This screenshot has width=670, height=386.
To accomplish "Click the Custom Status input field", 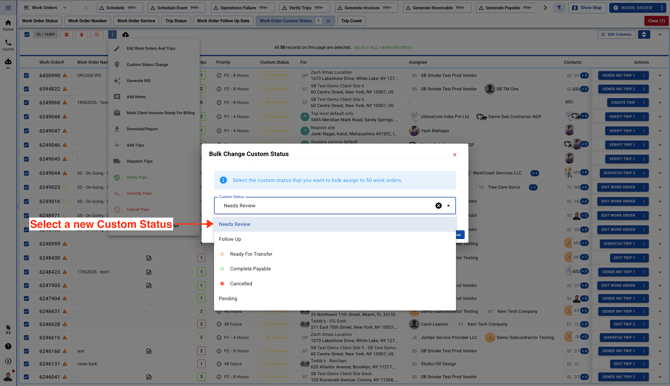I will (x=335, y=206).
